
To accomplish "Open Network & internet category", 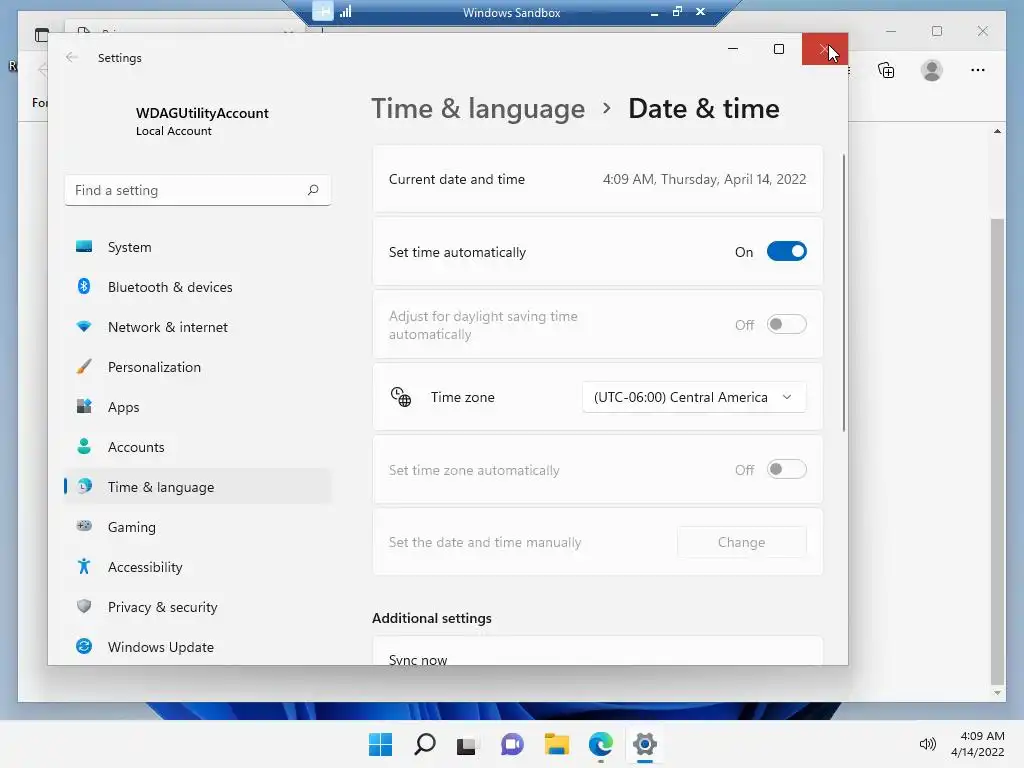I will pos(198,327).
